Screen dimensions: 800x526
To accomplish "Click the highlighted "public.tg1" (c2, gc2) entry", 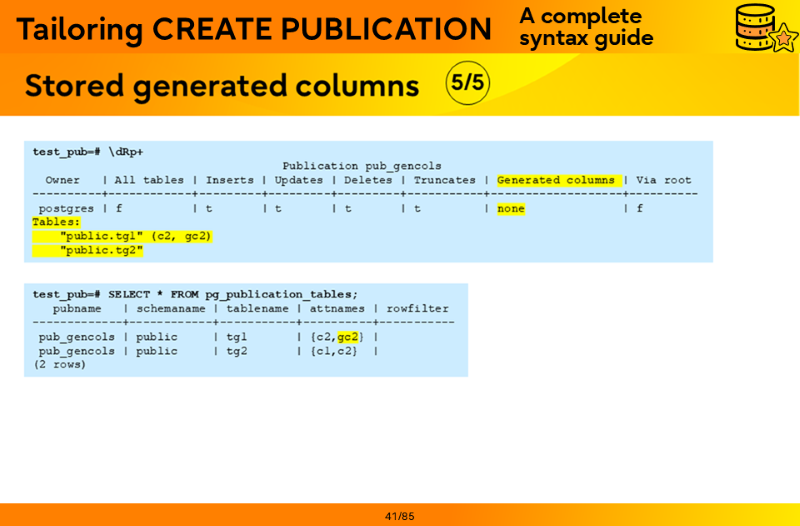I will point(135,236).
